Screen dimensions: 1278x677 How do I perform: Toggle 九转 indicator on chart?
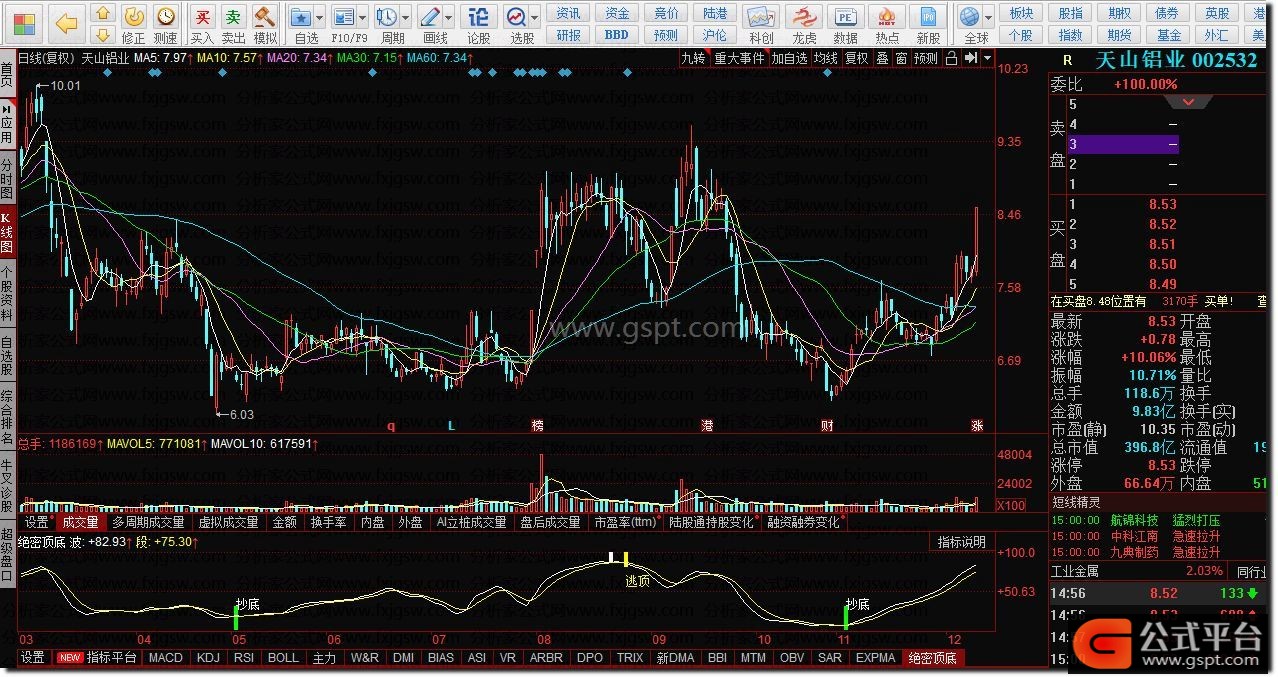[693, 58]
